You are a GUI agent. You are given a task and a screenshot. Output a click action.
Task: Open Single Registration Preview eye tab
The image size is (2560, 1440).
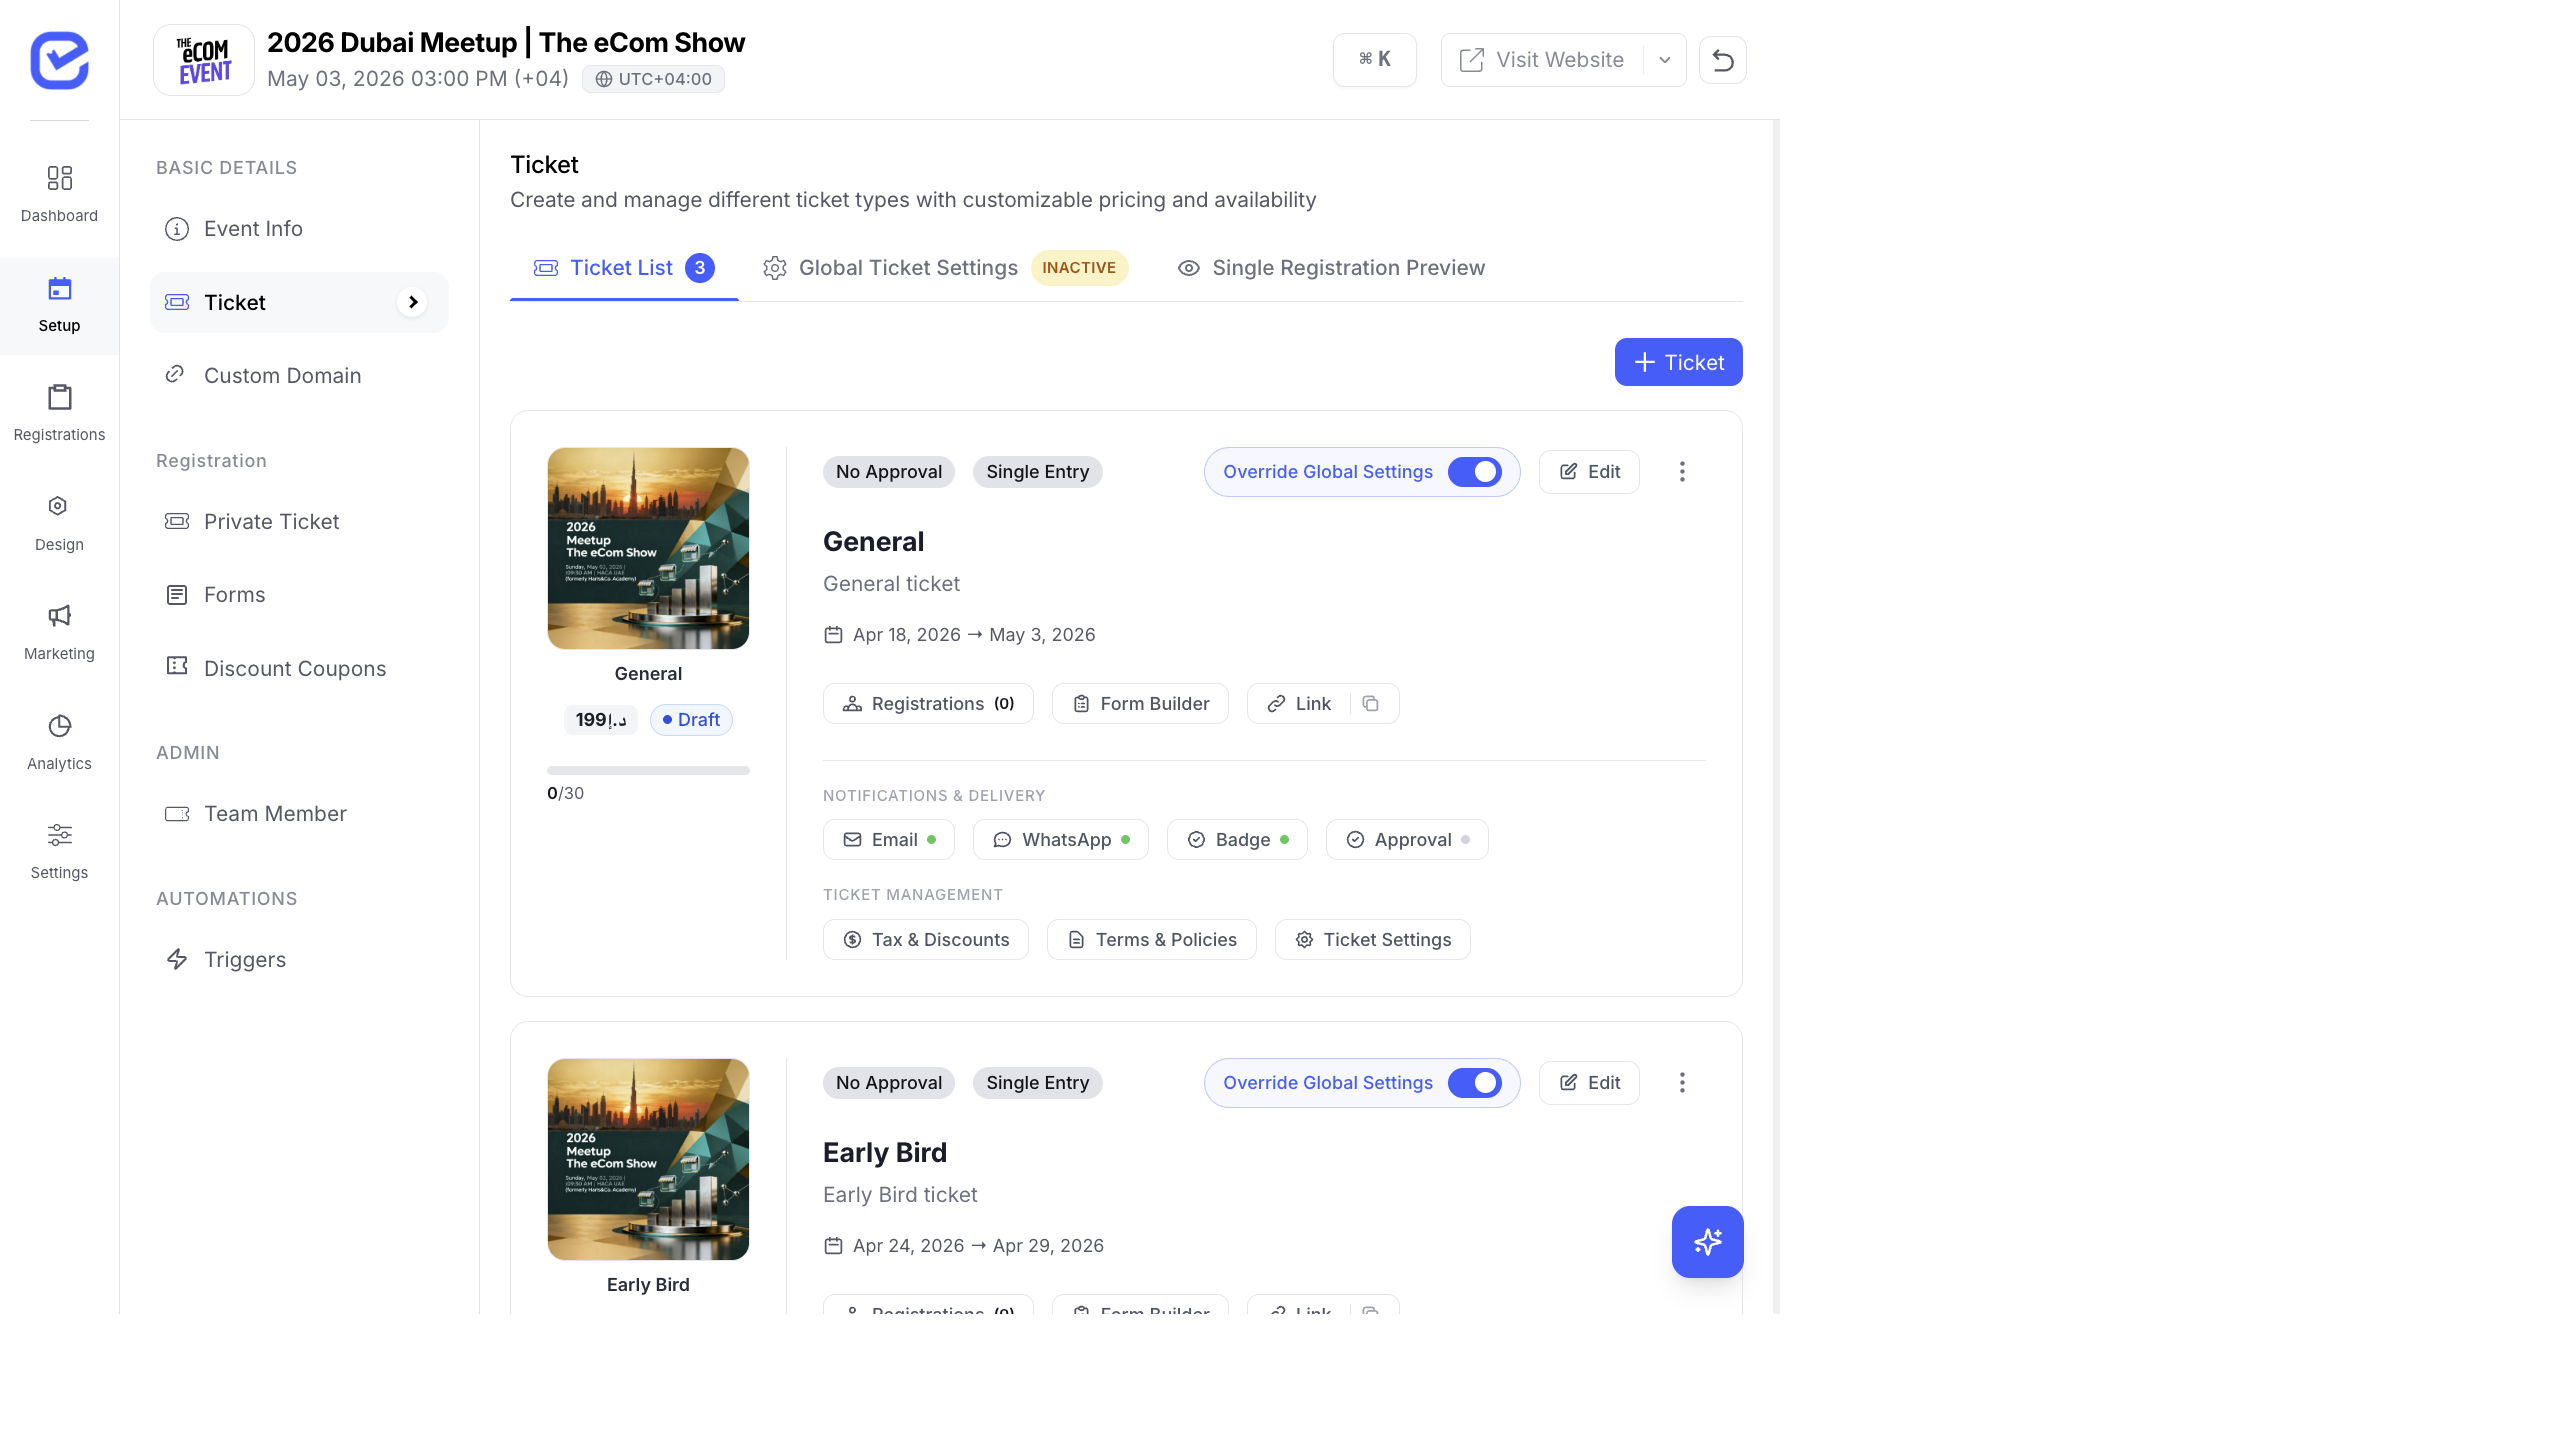click(1331, 268)
